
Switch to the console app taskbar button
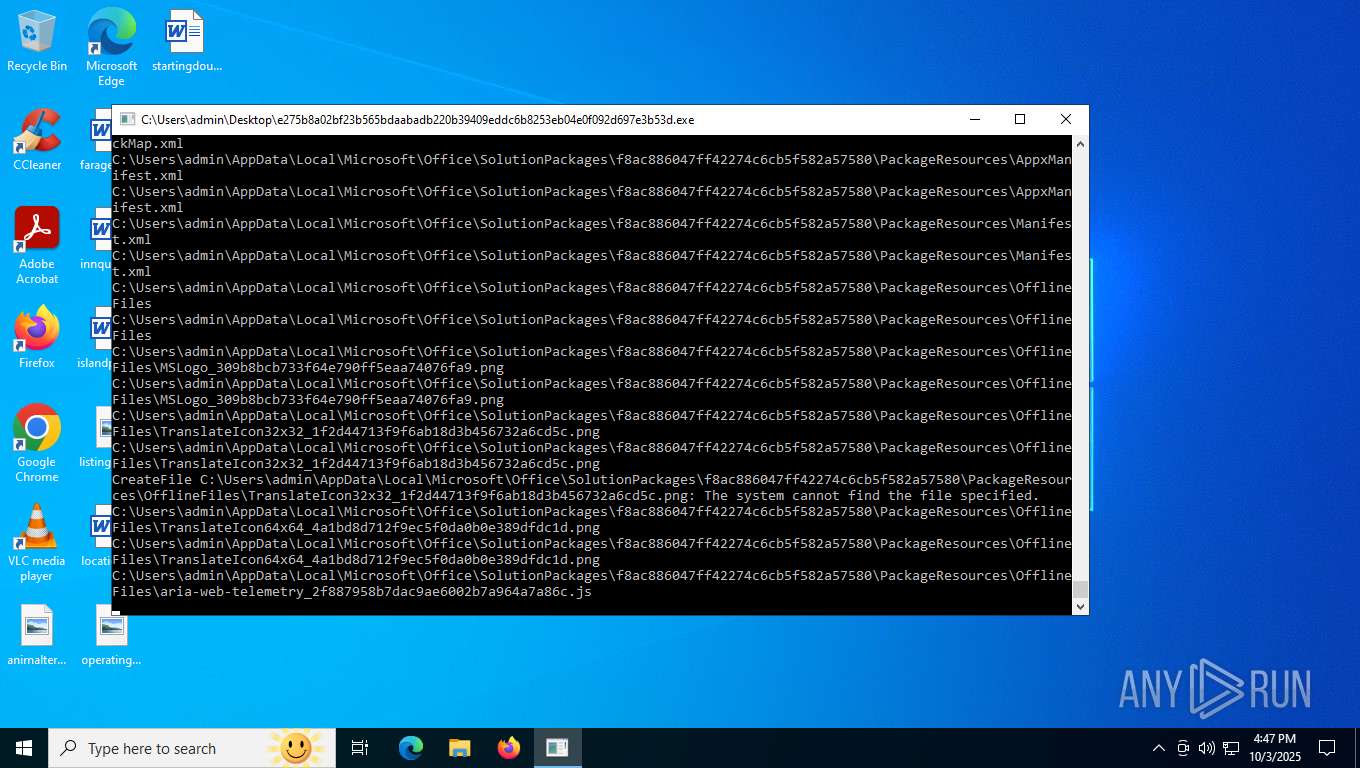pyautogui.click(x=557, y=748)
